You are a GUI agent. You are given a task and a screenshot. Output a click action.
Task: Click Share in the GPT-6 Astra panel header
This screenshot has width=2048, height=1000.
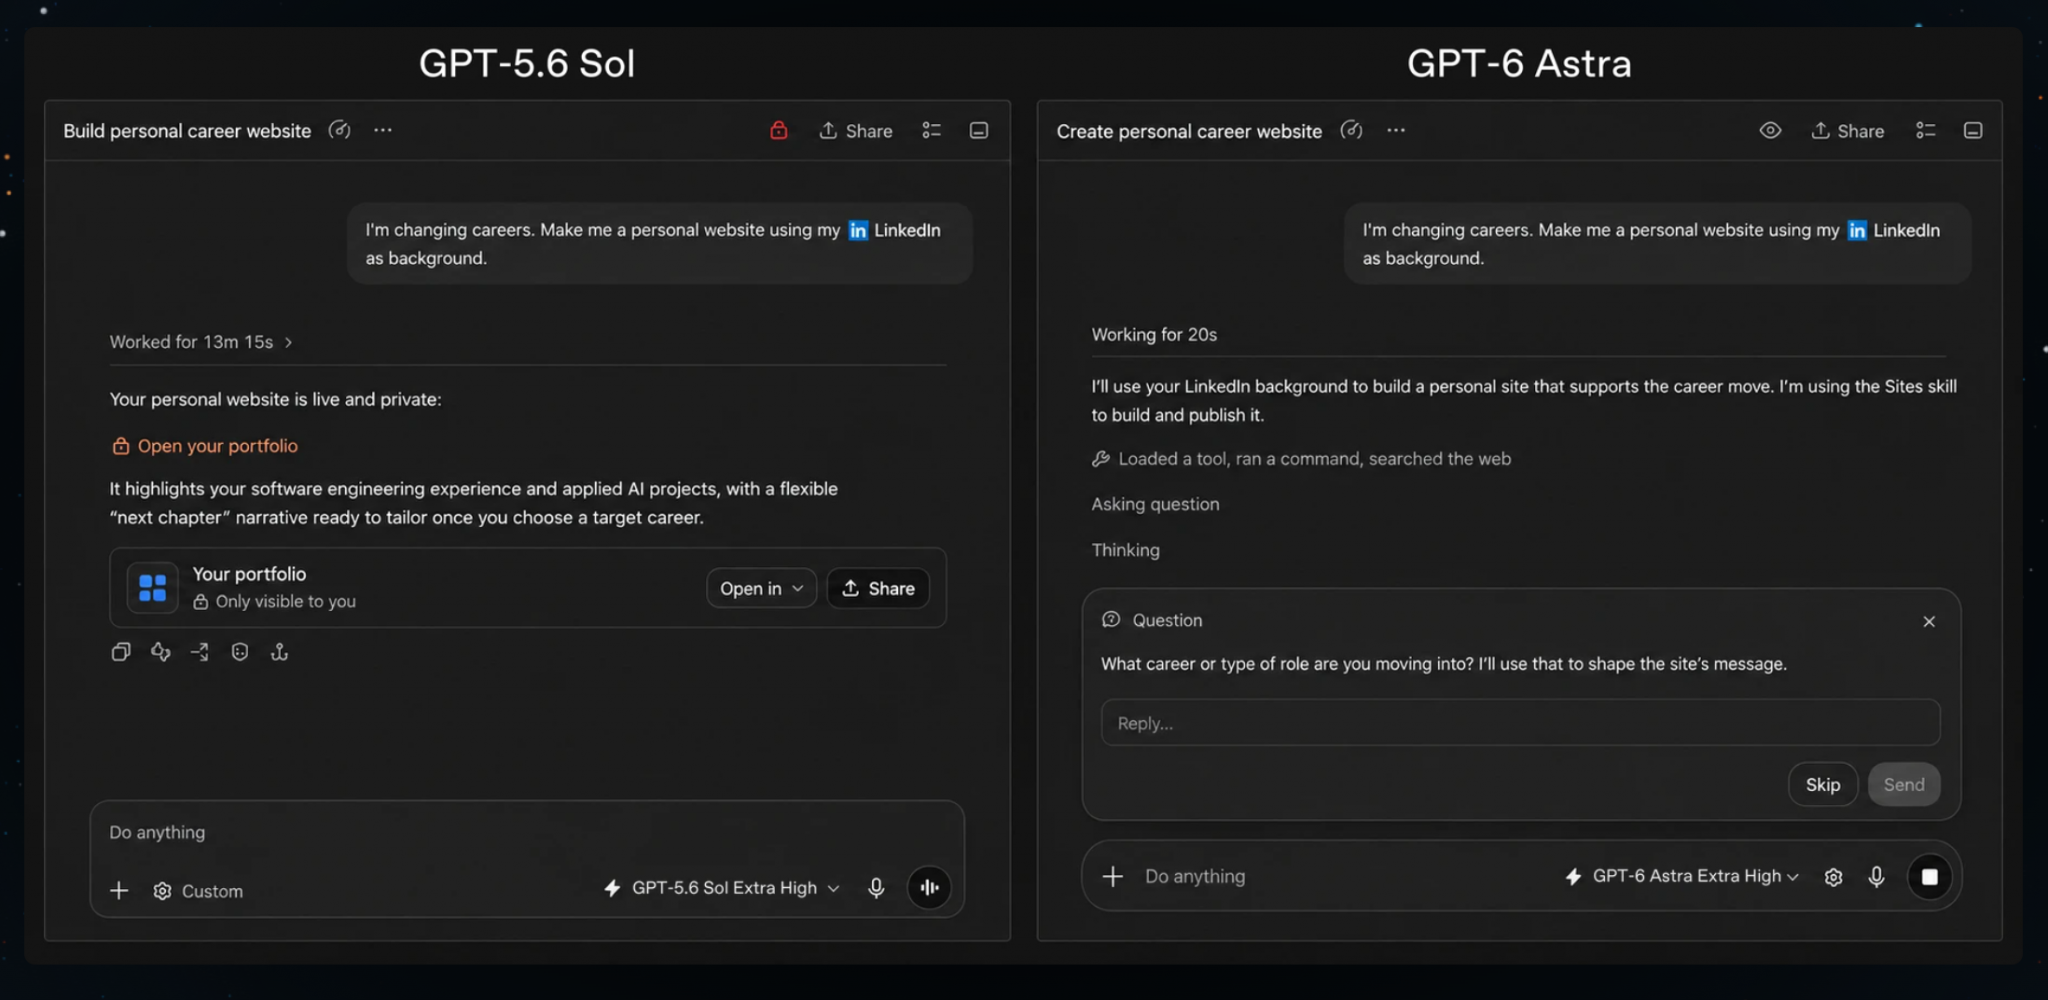1848,131
